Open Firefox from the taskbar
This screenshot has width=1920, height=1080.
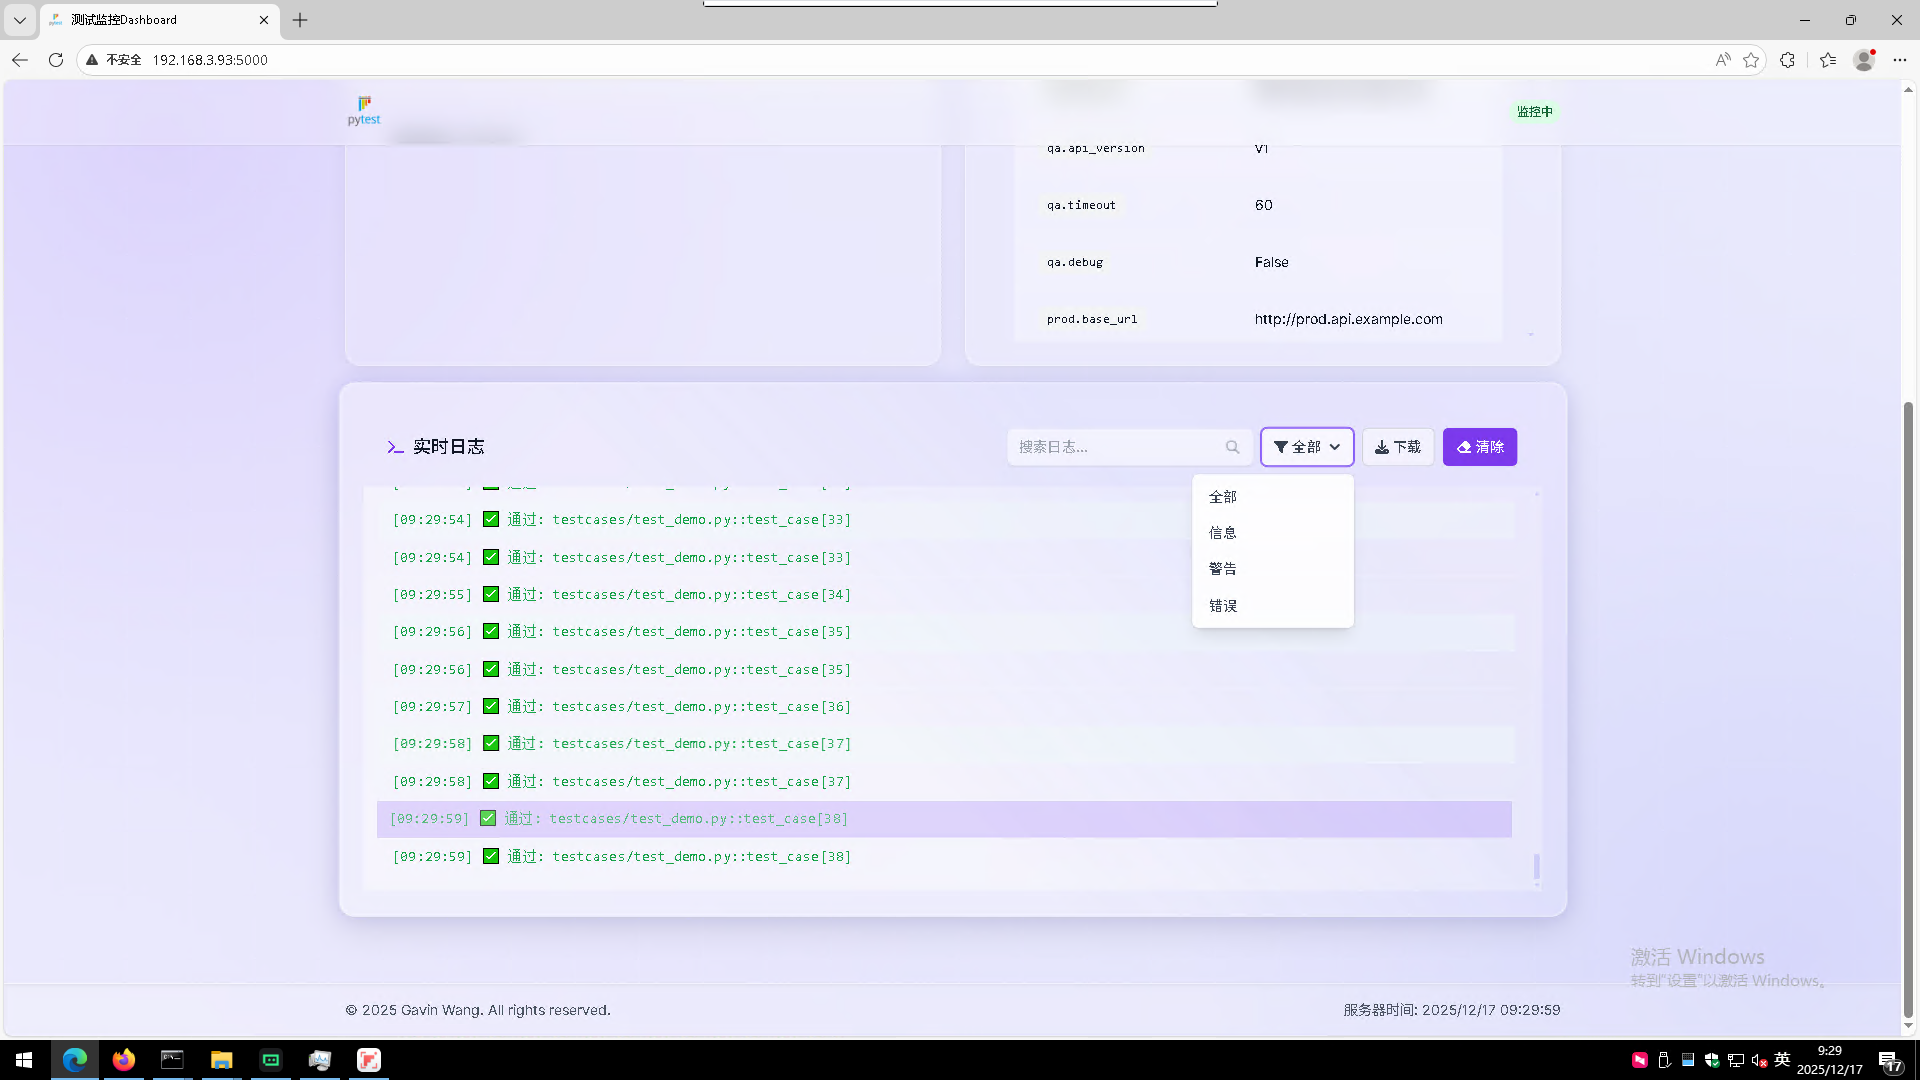click(124, 1060)
